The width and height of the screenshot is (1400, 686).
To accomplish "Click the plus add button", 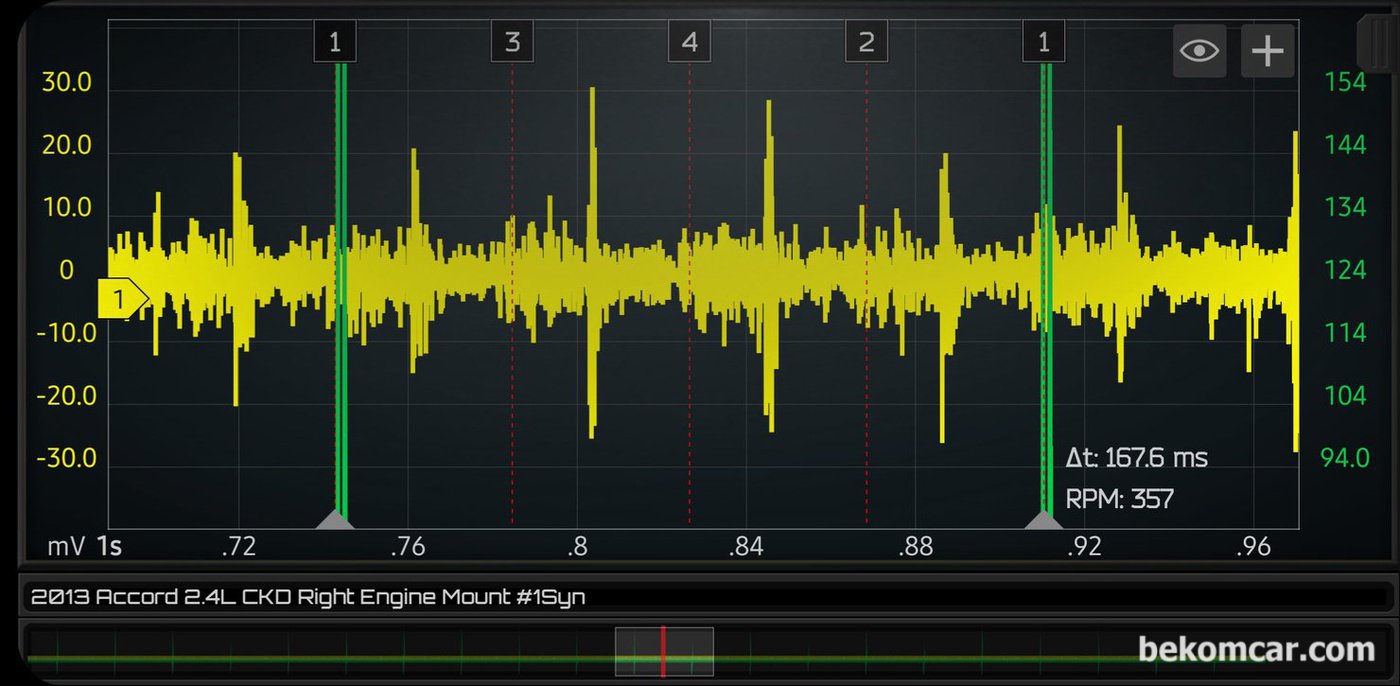I will (1268, 50).
